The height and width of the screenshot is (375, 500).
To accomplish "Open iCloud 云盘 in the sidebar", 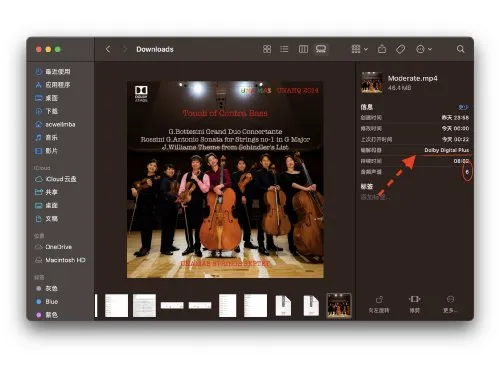I will coord(56,179).
